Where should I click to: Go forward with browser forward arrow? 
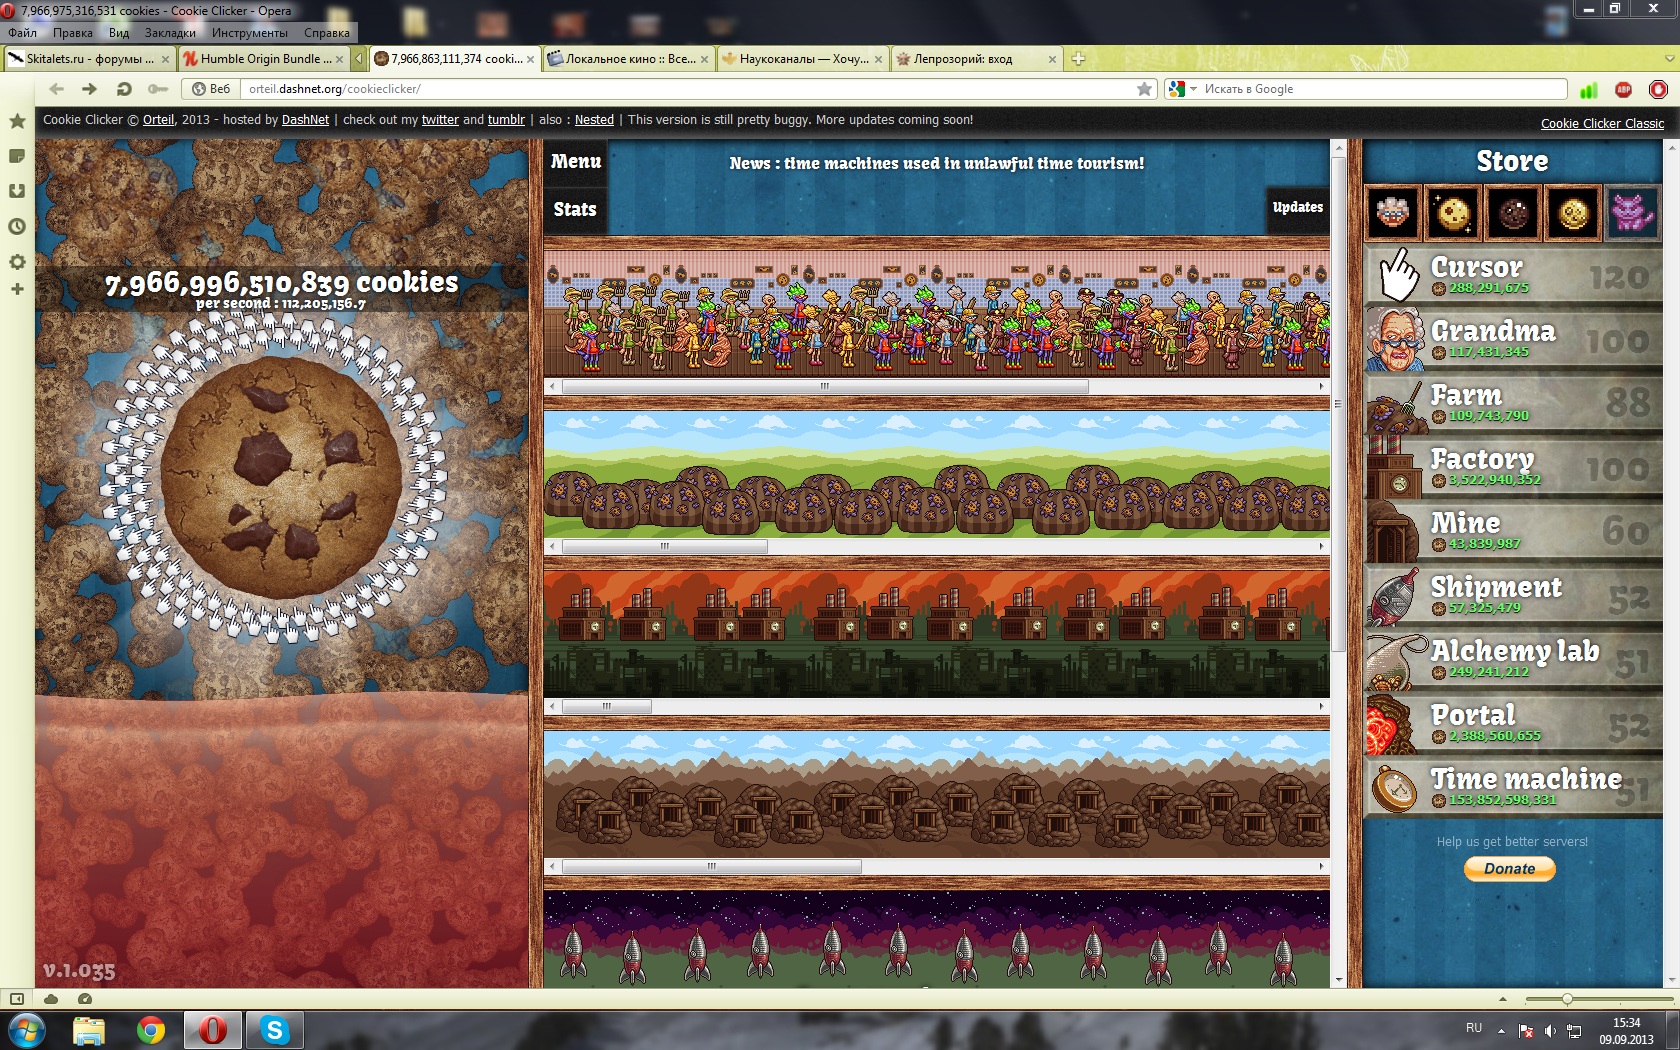[90, 89]
